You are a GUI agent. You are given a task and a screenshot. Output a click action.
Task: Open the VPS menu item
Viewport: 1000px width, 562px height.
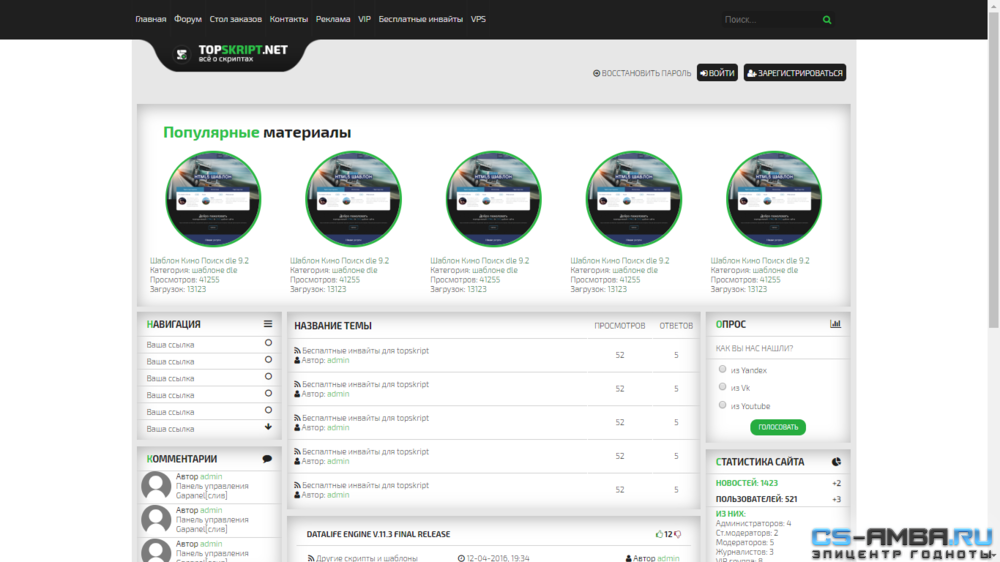(478, 19)
